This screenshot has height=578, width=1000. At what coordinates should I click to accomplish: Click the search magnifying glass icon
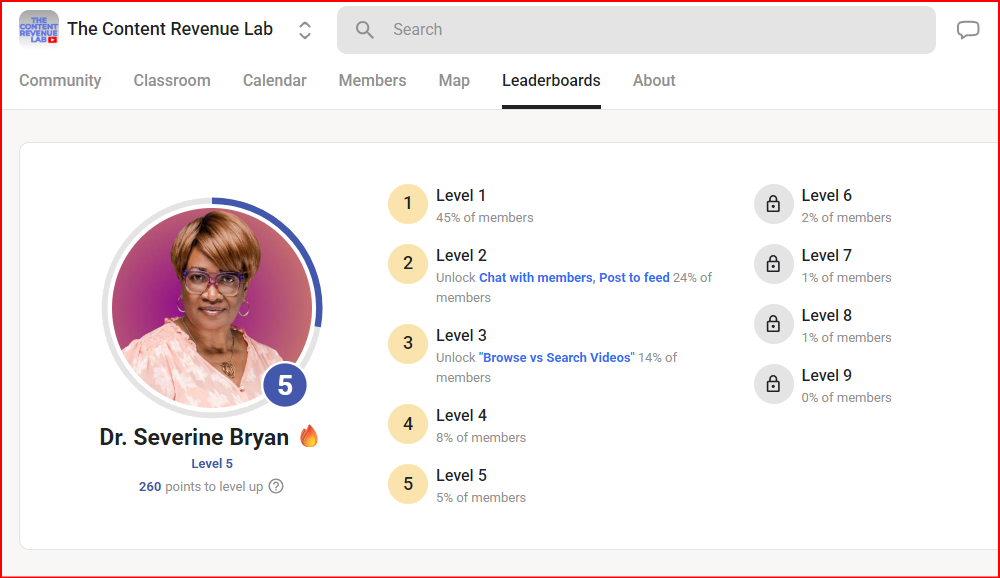click(x=365, y=30)
